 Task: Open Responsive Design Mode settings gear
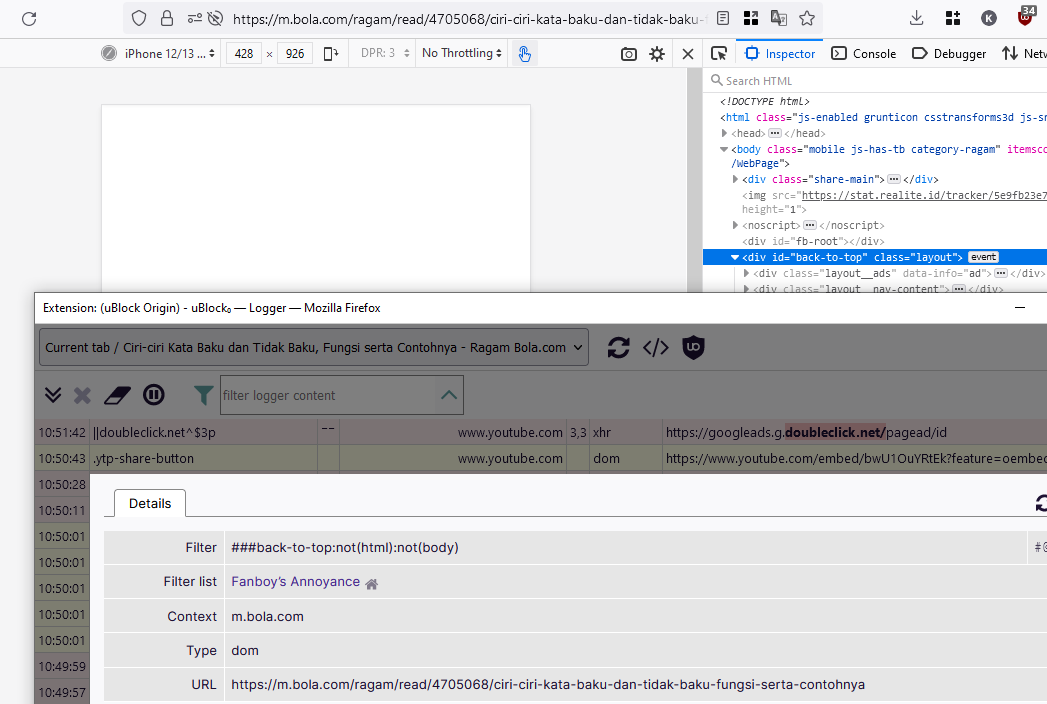click(657, 53)
